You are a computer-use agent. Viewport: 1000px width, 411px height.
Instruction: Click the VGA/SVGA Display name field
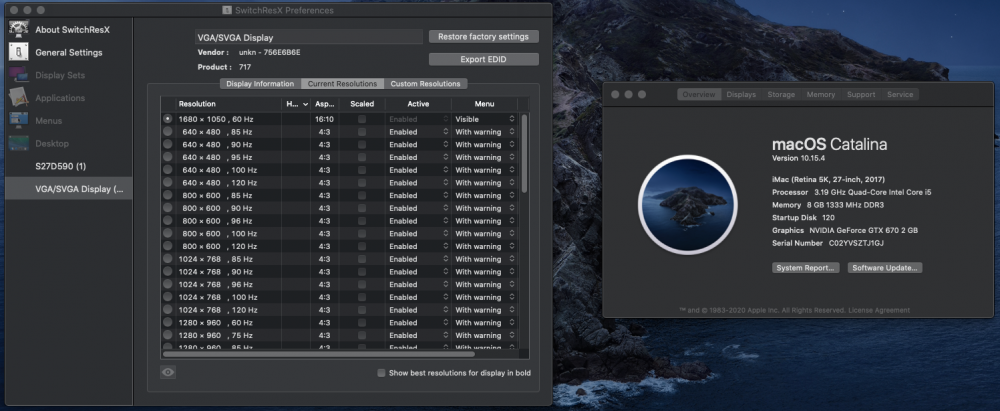(x=309, y=37)
